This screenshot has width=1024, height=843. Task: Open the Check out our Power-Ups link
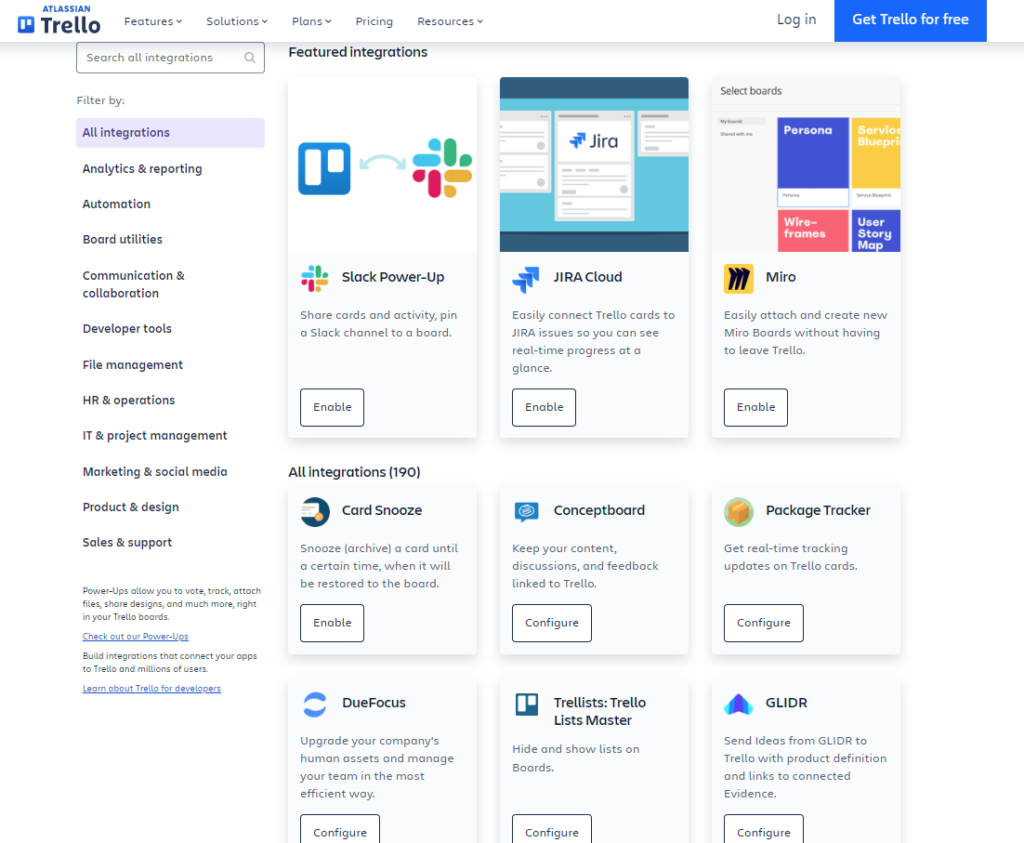135,637
